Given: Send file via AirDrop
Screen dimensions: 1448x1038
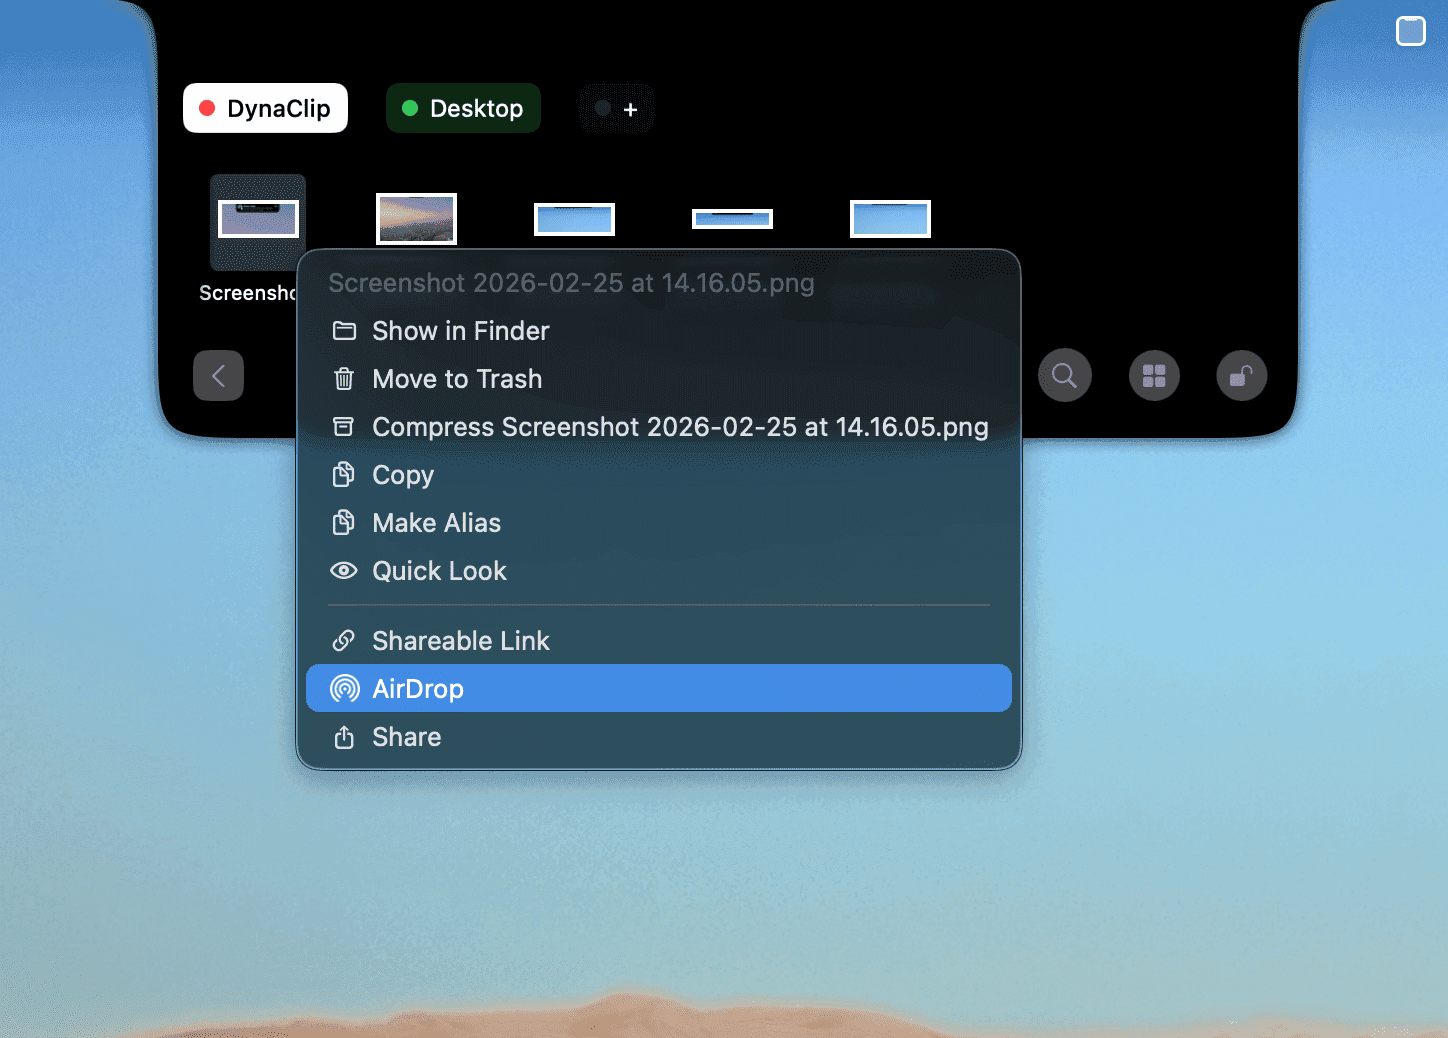Looking at the screenshot, I should 659,688.
